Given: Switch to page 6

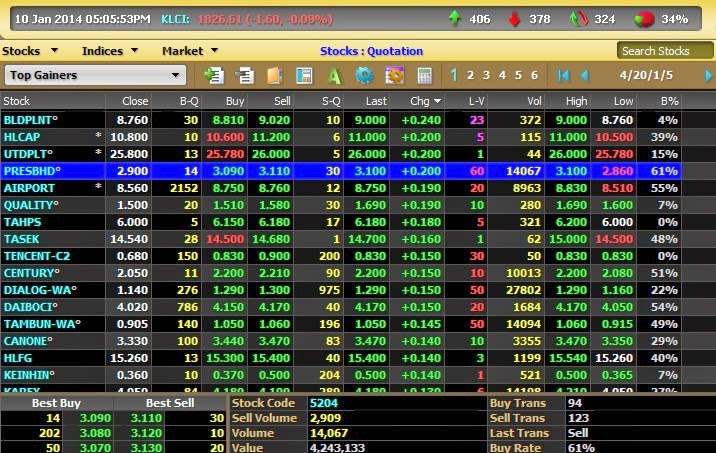Looking at the screenshot, I should [x=534, y=75].
